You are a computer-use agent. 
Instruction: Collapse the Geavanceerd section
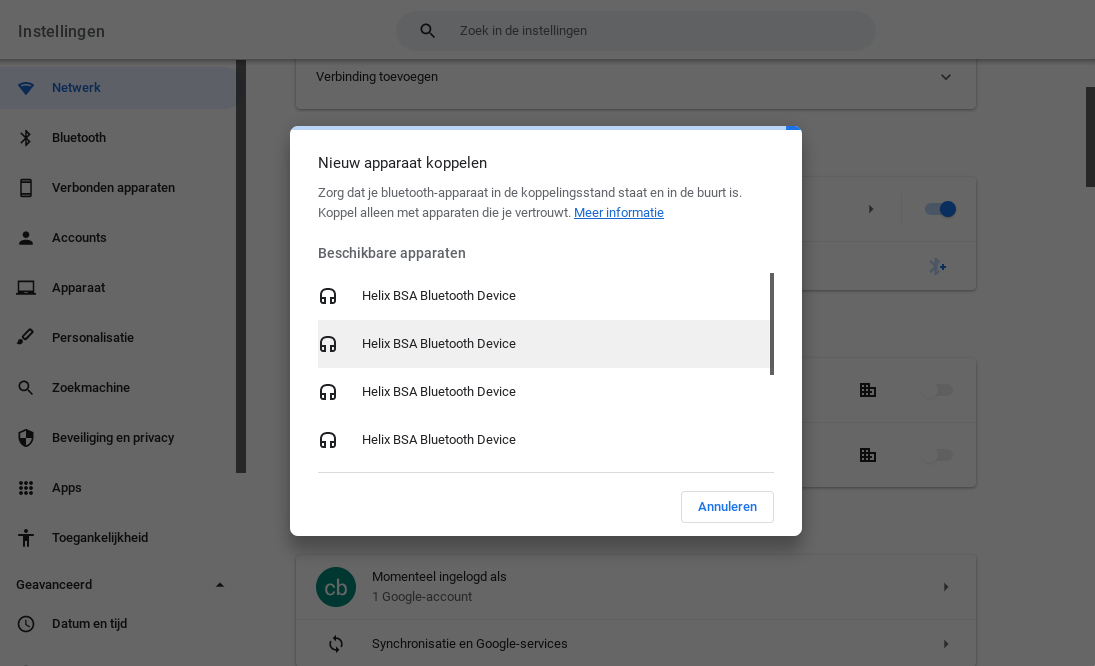click(x=220, y=585)
